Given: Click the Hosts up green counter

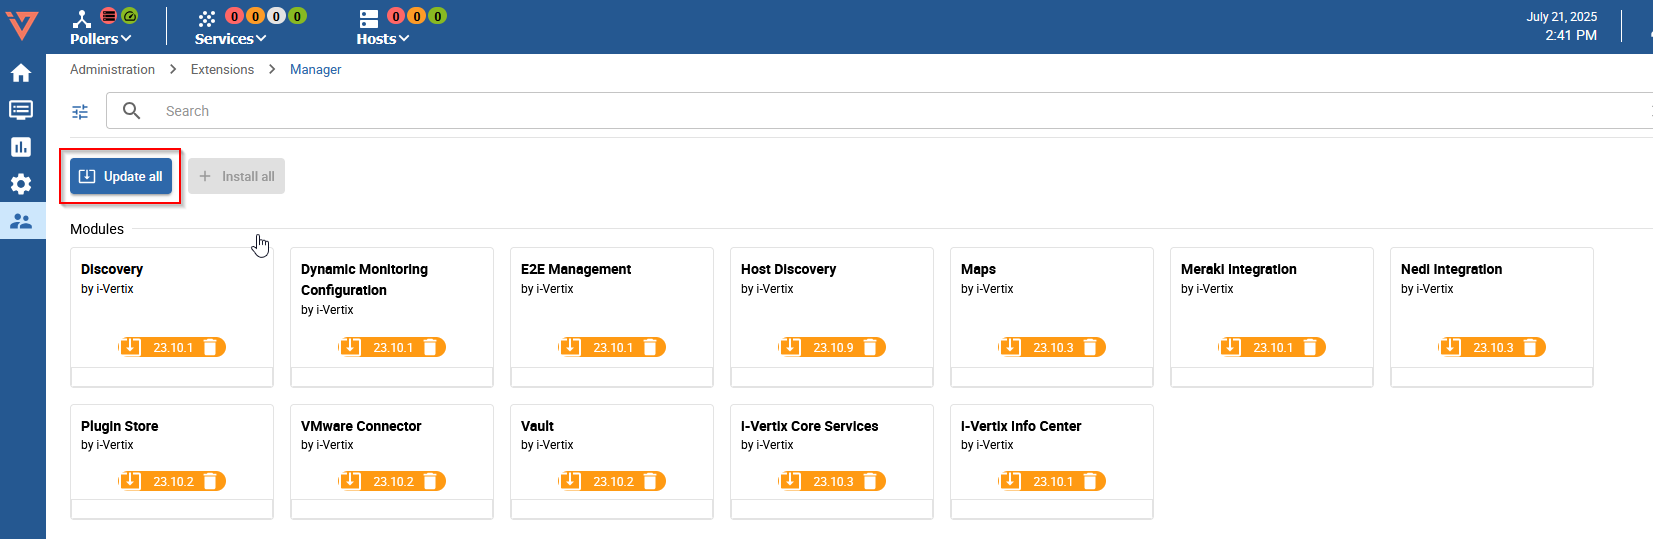Looking at the screenshot, I should 438,16.
